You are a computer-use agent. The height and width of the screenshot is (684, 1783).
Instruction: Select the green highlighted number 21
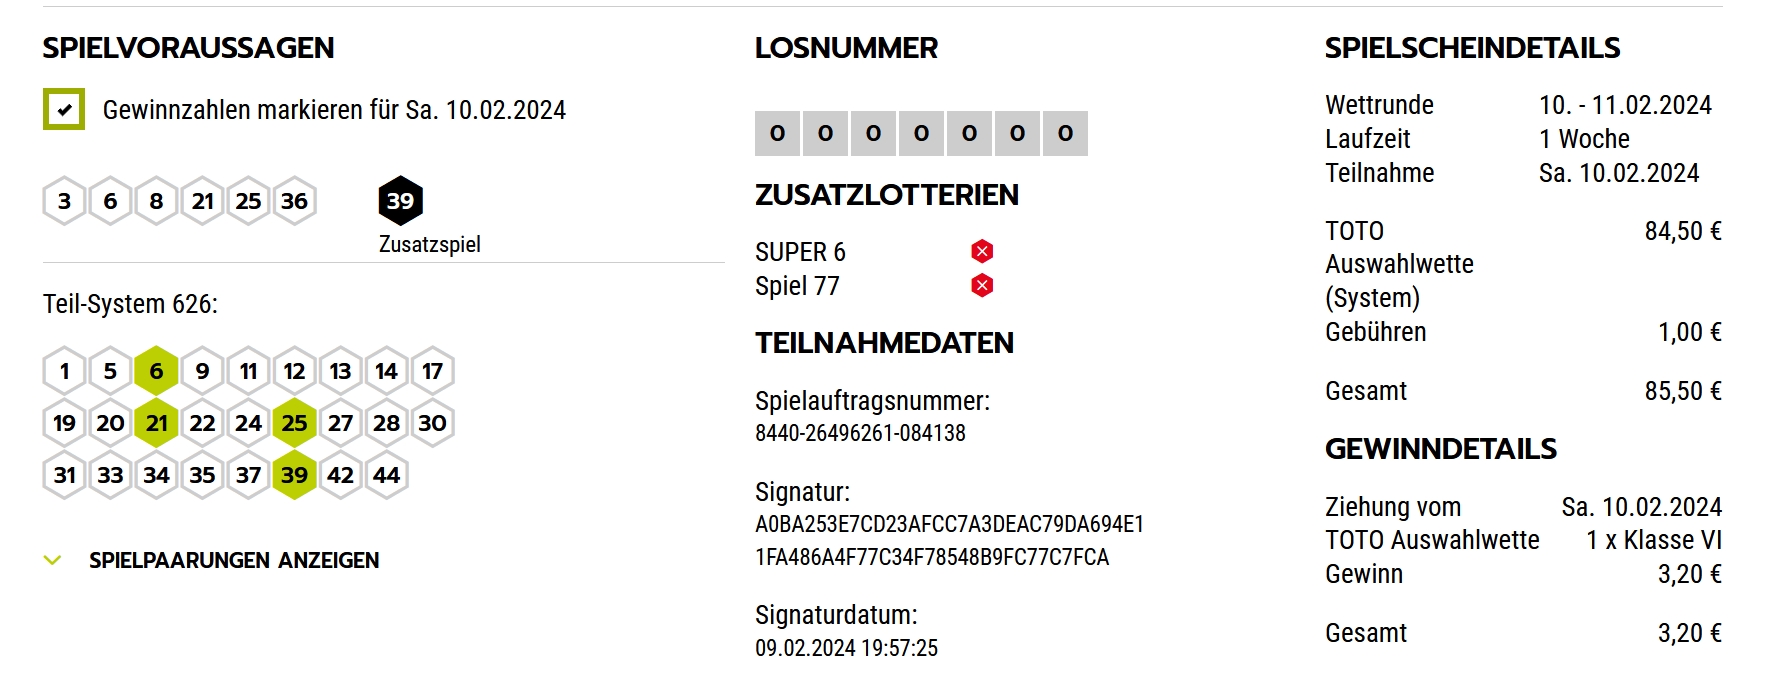(x=156, y=423)
